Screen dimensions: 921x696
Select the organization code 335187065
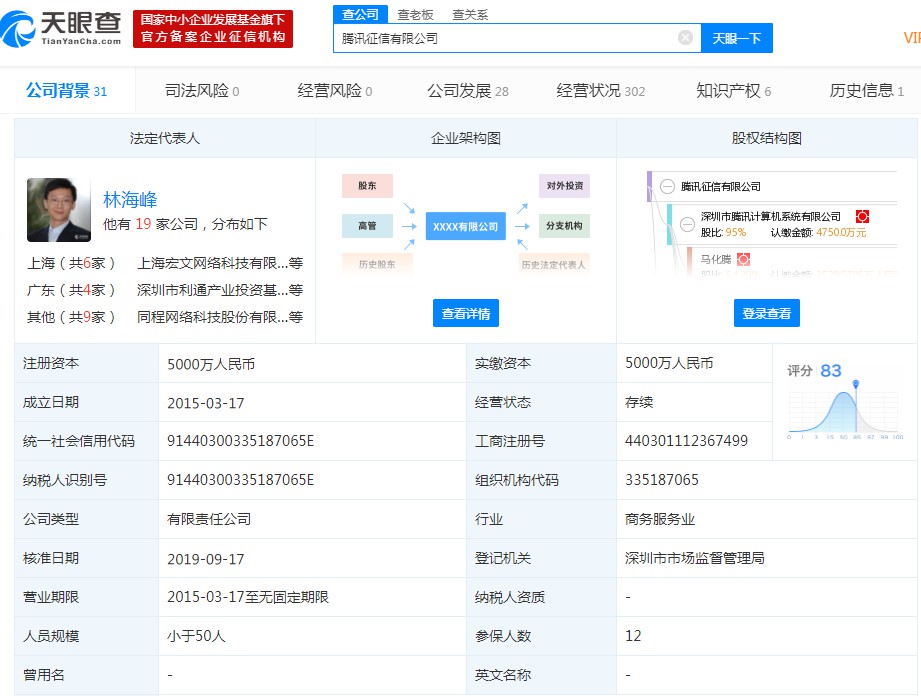pyautogui.click(x=662, y=480)
